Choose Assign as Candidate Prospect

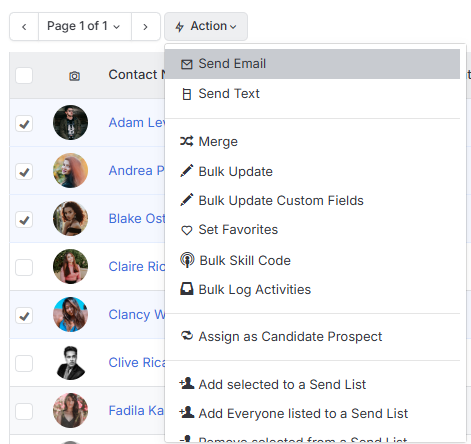(290, 337)
